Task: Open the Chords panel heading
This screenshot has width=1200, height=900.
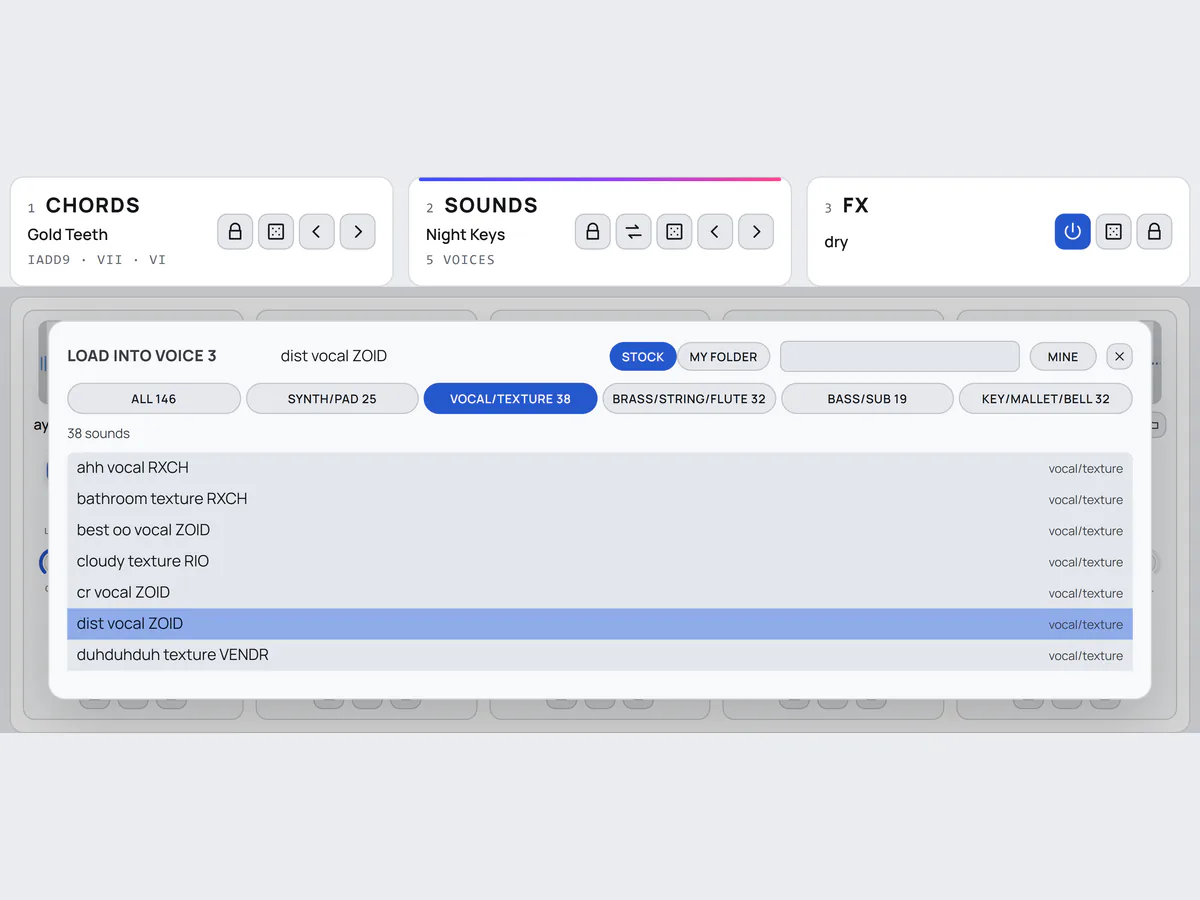Action: point(93,205)
